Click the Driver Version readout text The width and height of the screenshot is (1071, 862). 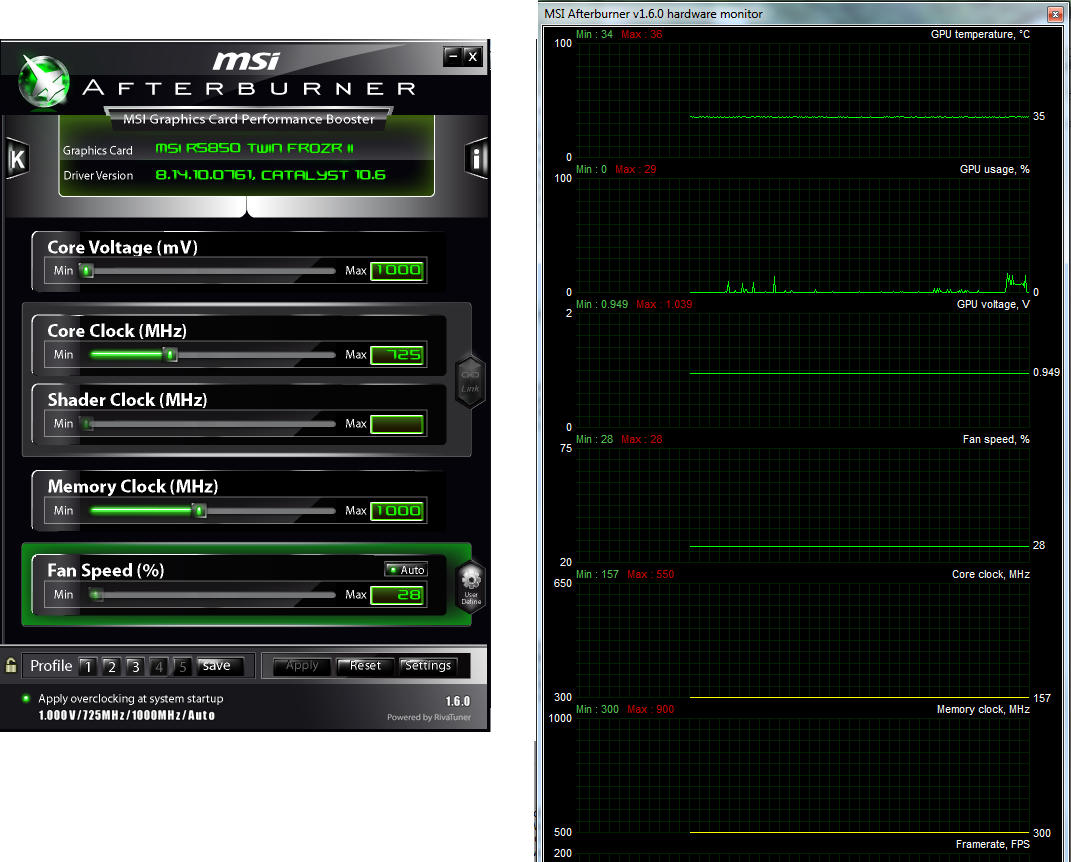point(270,175)
